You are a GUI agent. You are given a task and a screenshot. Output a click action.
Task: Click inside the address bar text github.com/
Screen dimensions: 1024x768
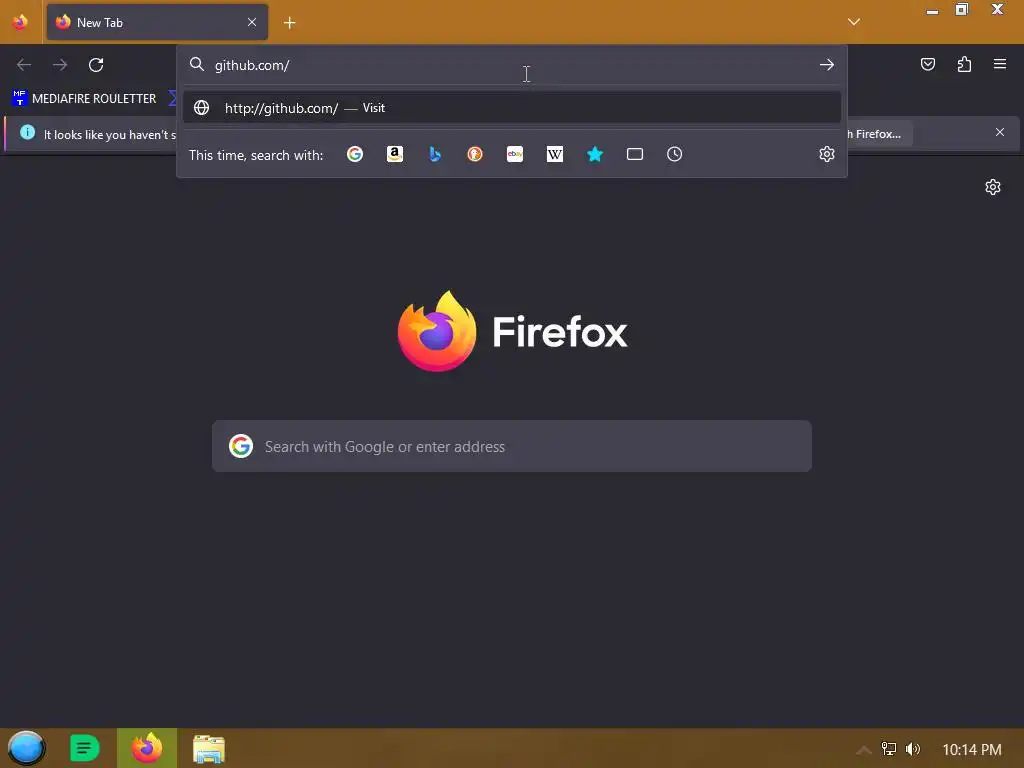[252, 65]
